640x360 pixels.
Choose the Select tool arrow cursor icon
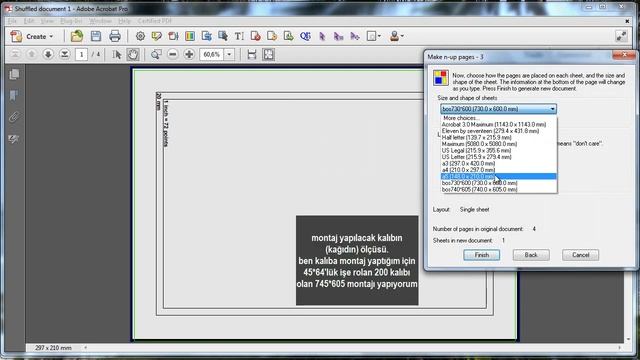pyautogui.click(x=117, y=54)
